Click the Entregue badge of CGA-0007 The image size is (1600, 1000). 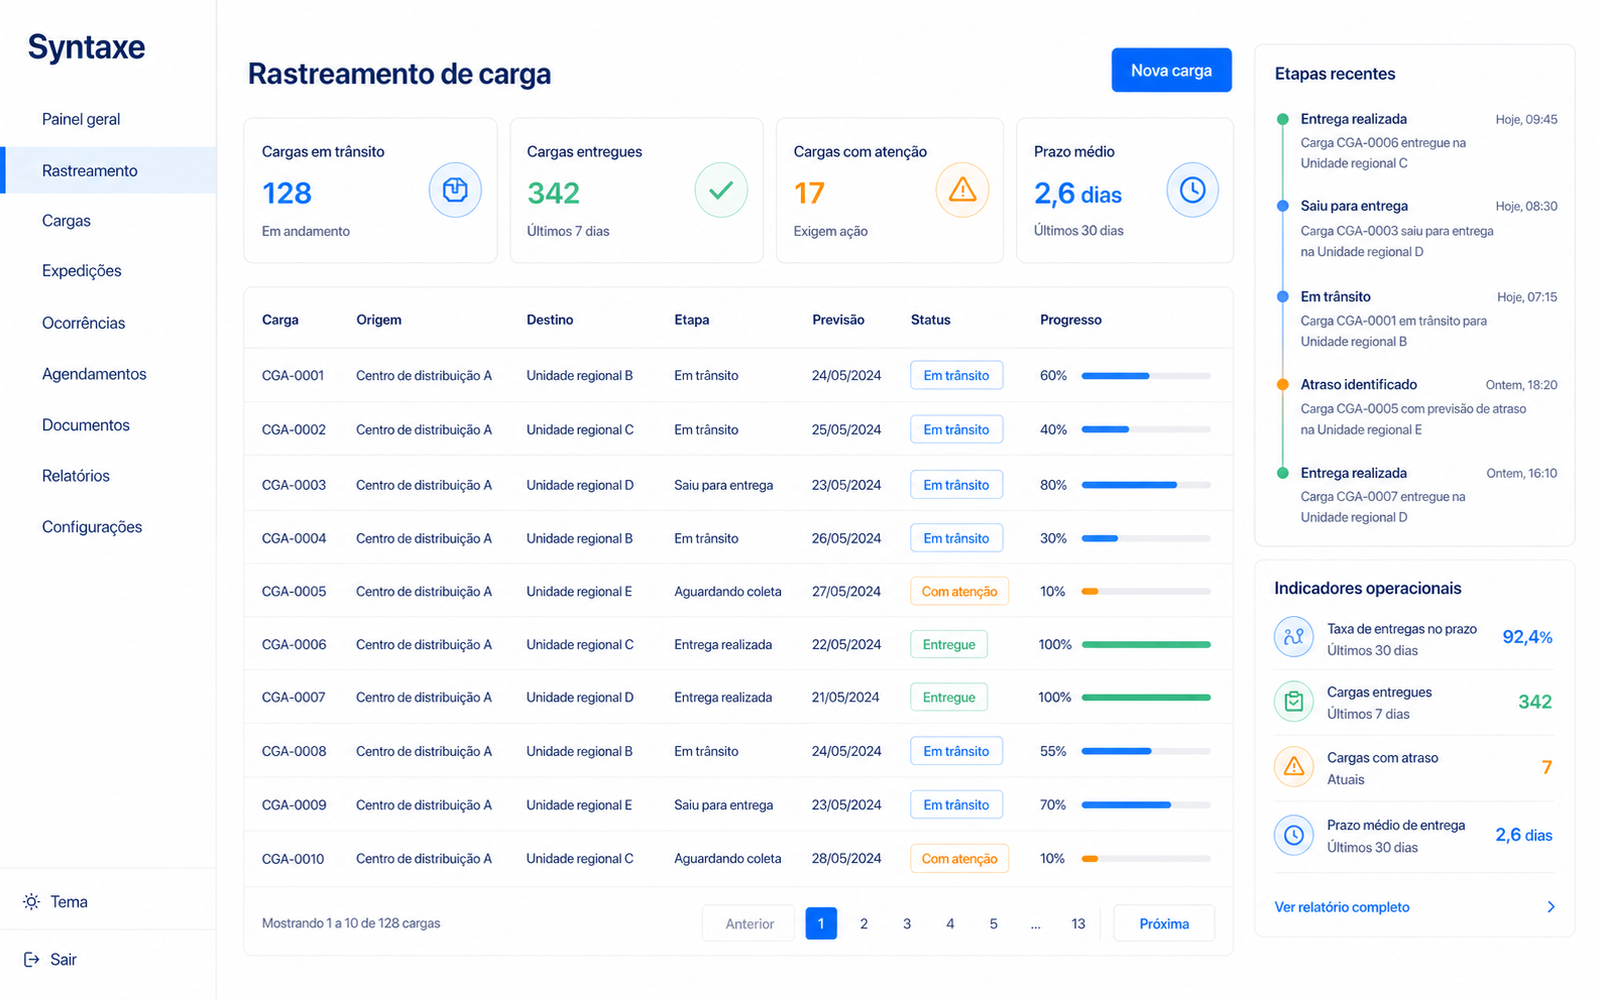(x=949, y=698)
